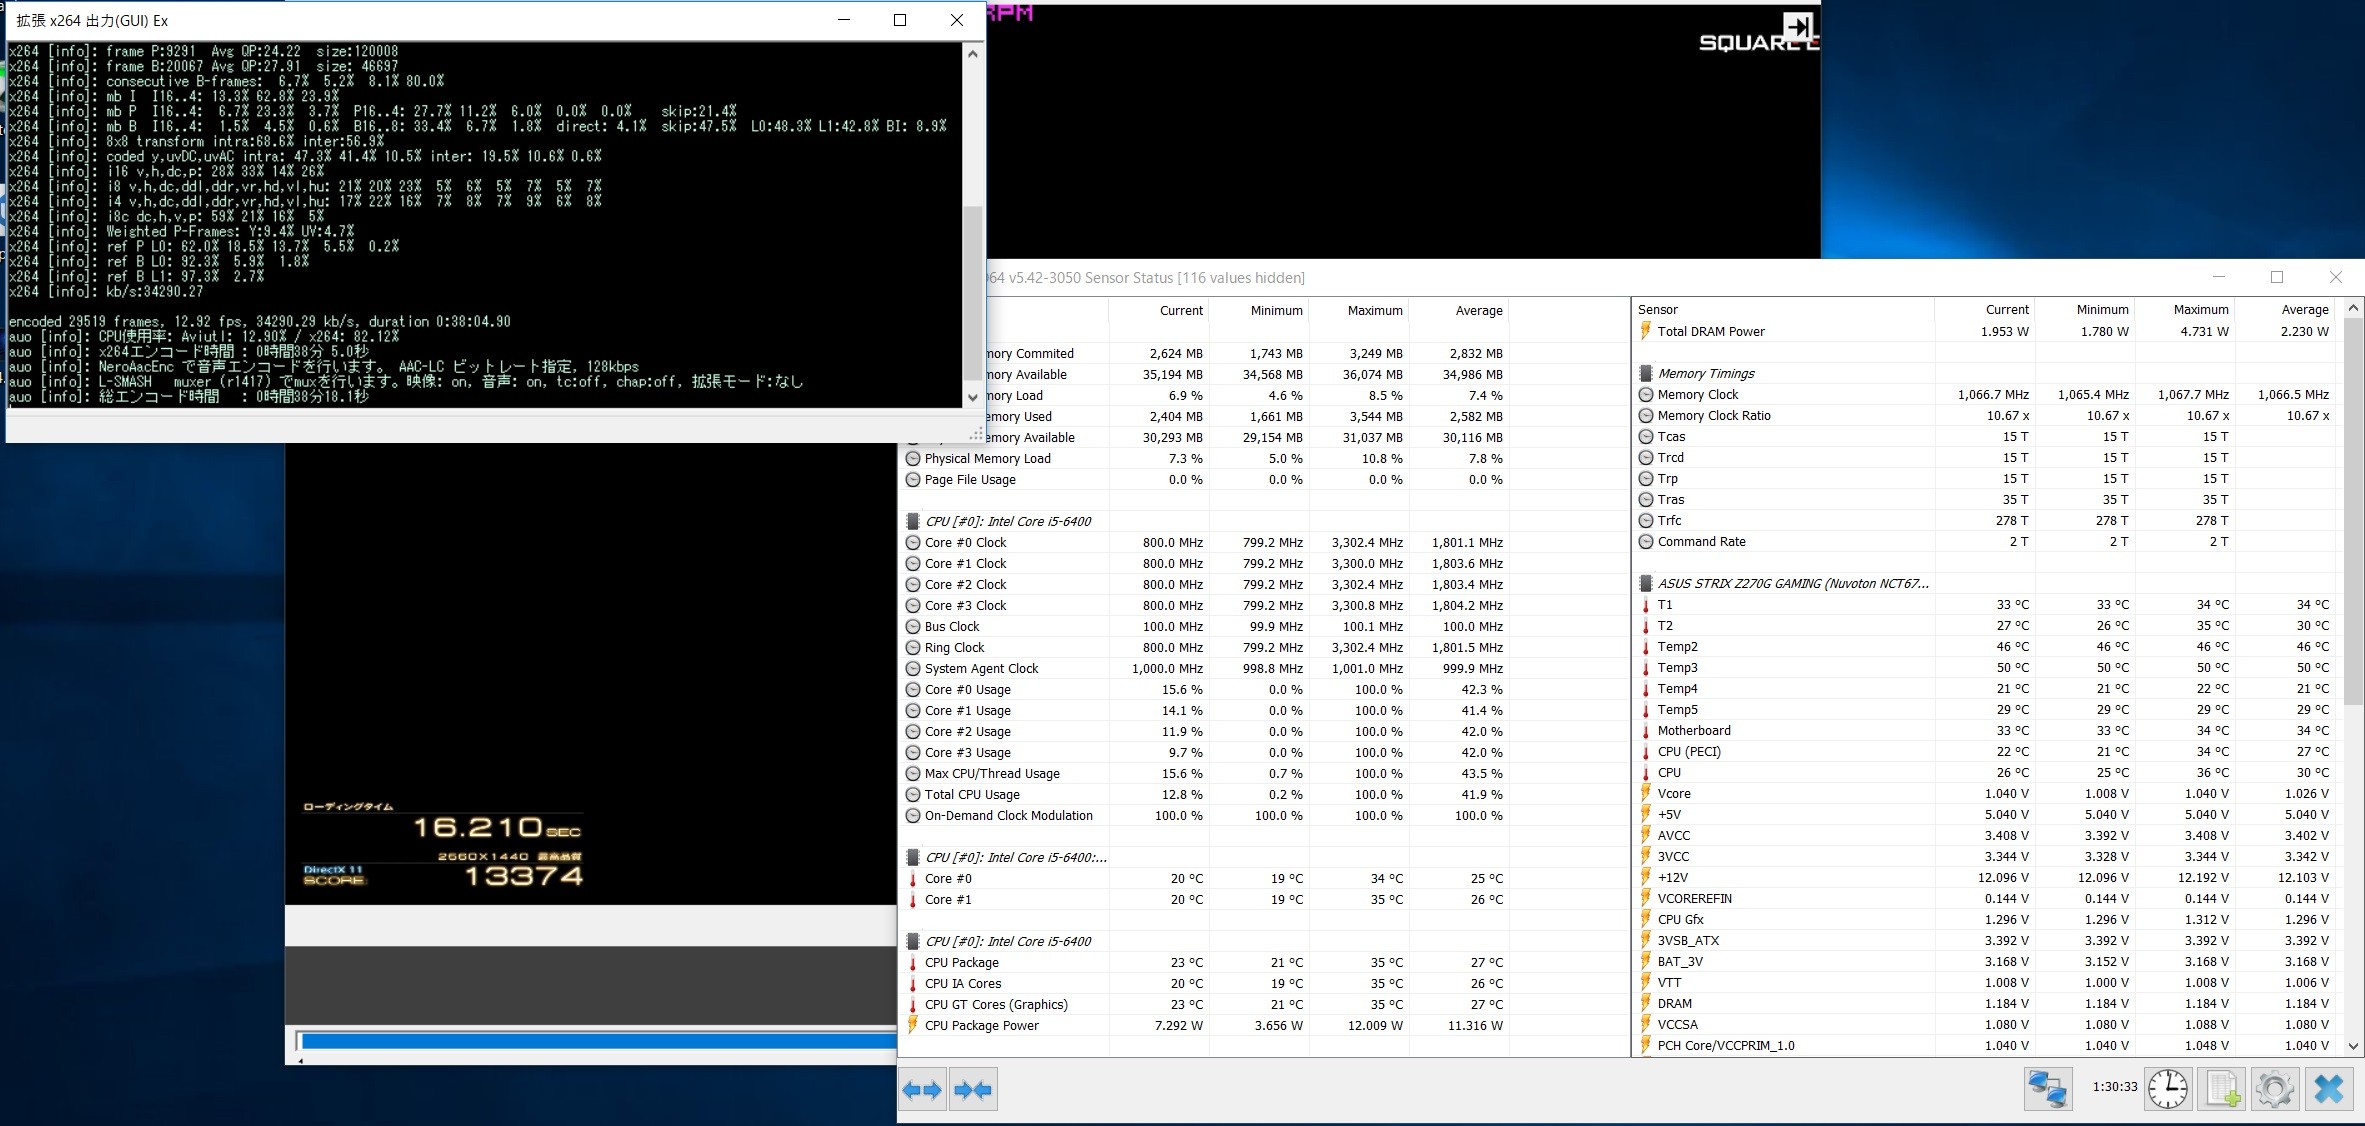Click the left panel Maximum column header
Image resolution: width=2365 pixels, height=1126 pixels.
point(1359,311)
